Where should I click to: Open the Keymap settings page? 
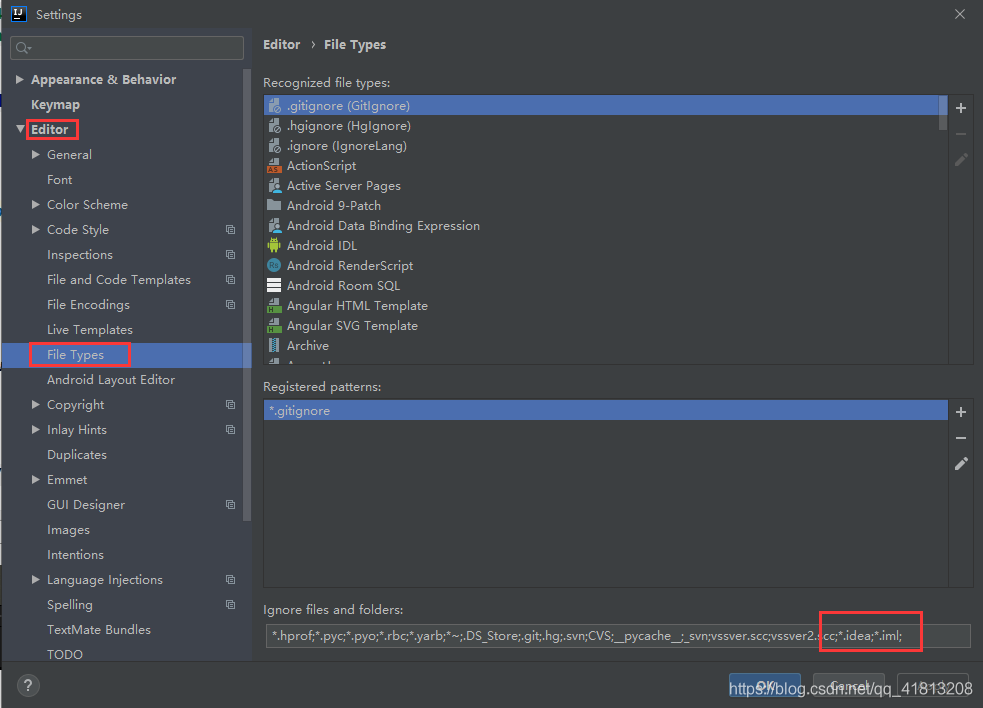point(55,105)
